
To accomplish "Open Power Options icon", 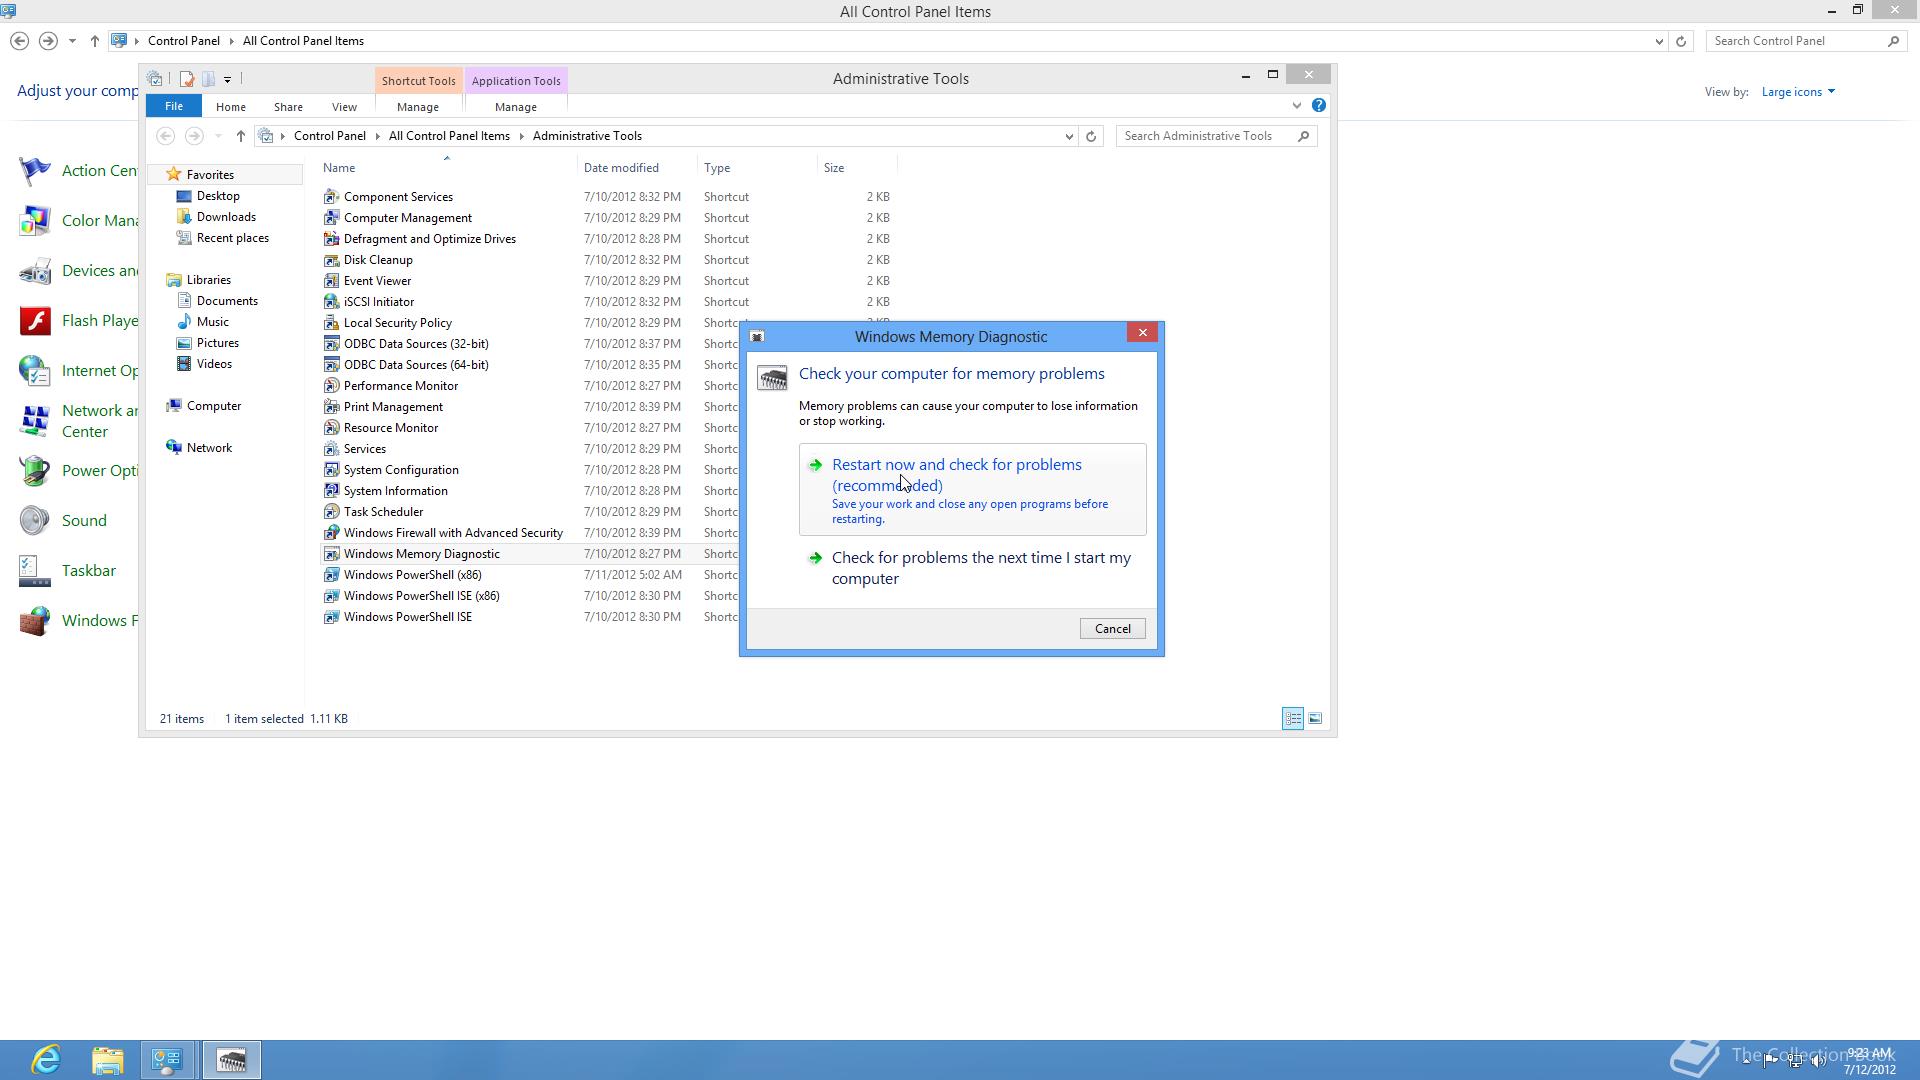I will tap(34, 471).
